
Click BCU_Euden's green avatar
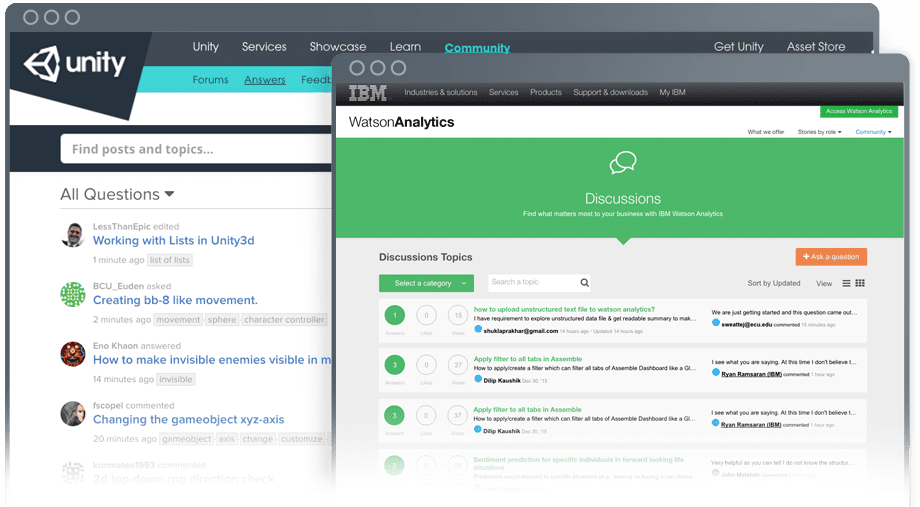coord(73,294)
